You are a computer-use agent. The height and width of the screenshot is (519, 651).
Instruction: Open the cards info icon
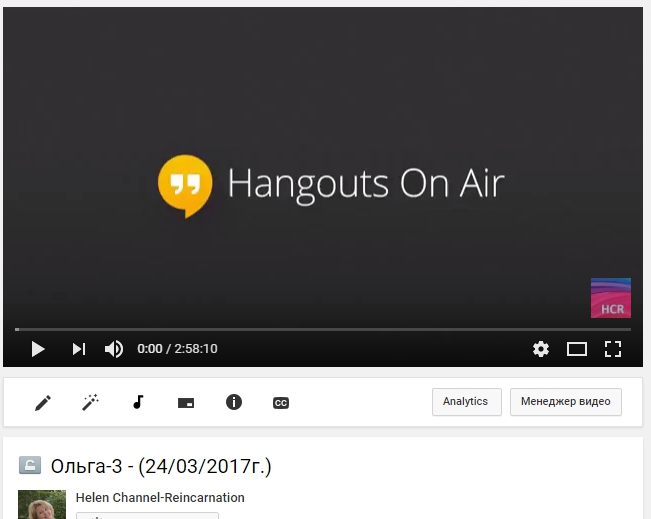(234, 402)
